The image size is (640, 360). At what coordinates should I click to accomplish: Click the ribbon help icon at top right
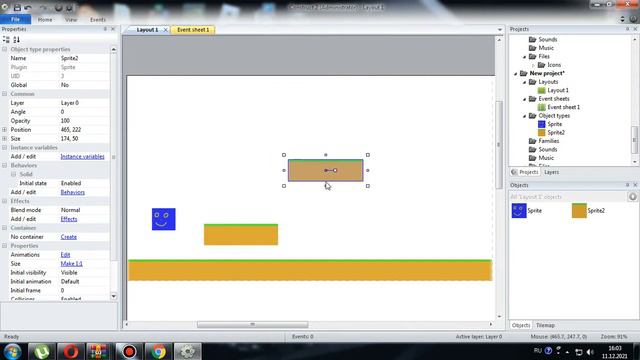click(x=633, y=19)
